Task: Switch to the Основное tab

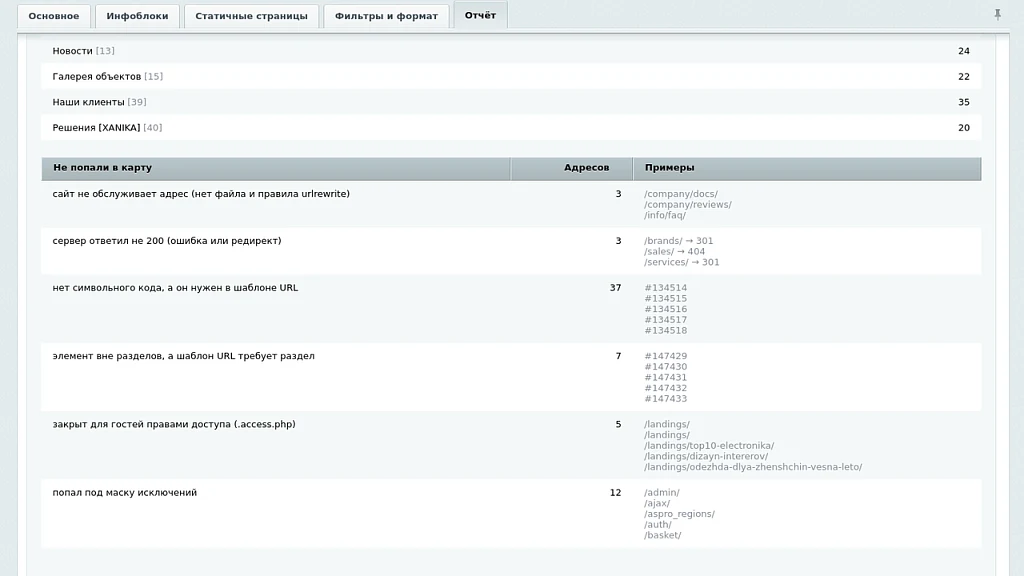Action: click(54, 16)
